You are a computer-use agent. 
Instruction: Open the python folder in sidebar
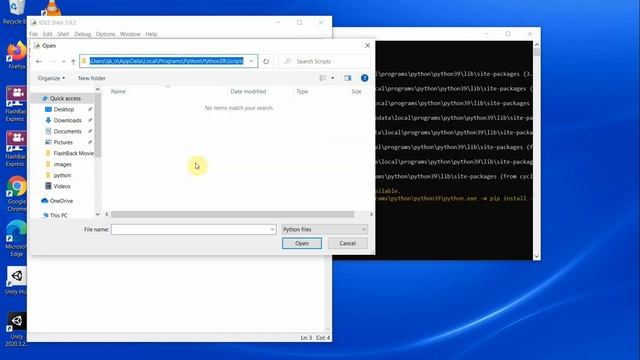pos(62,176)
